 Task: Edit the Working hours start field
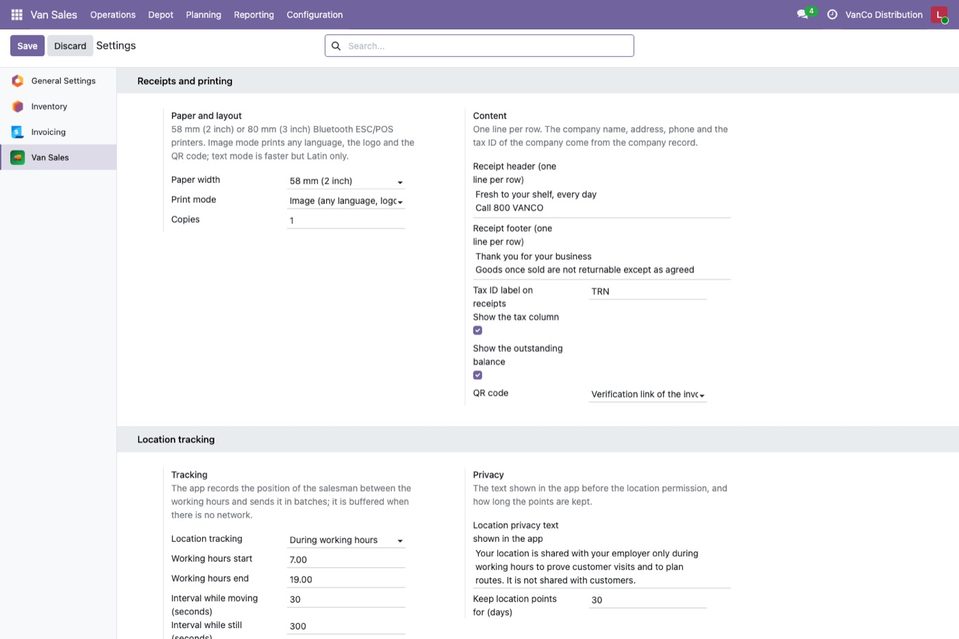tap(346, 560)
